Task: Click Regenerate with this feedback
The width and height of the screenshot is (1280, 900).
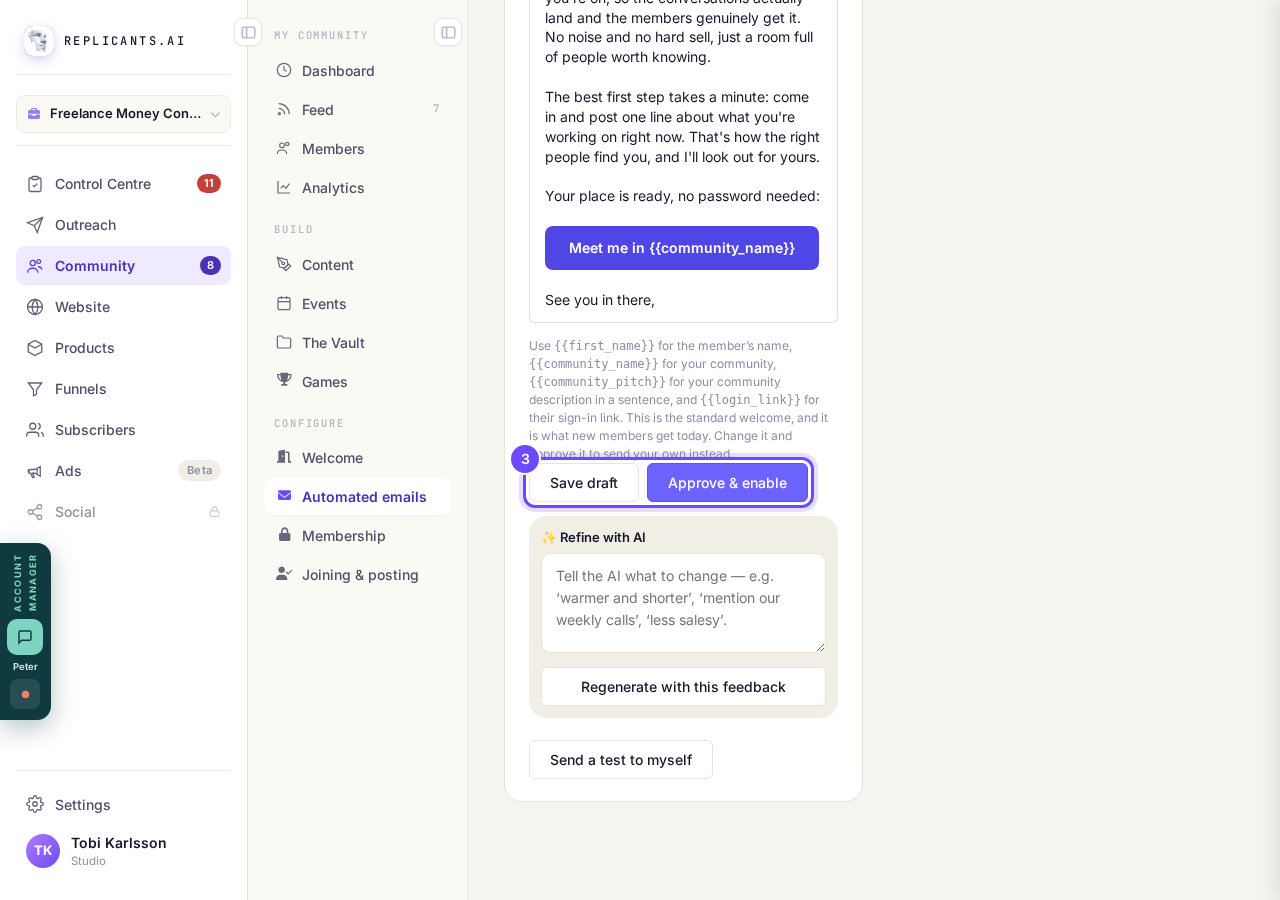Action: coord(683,687)
